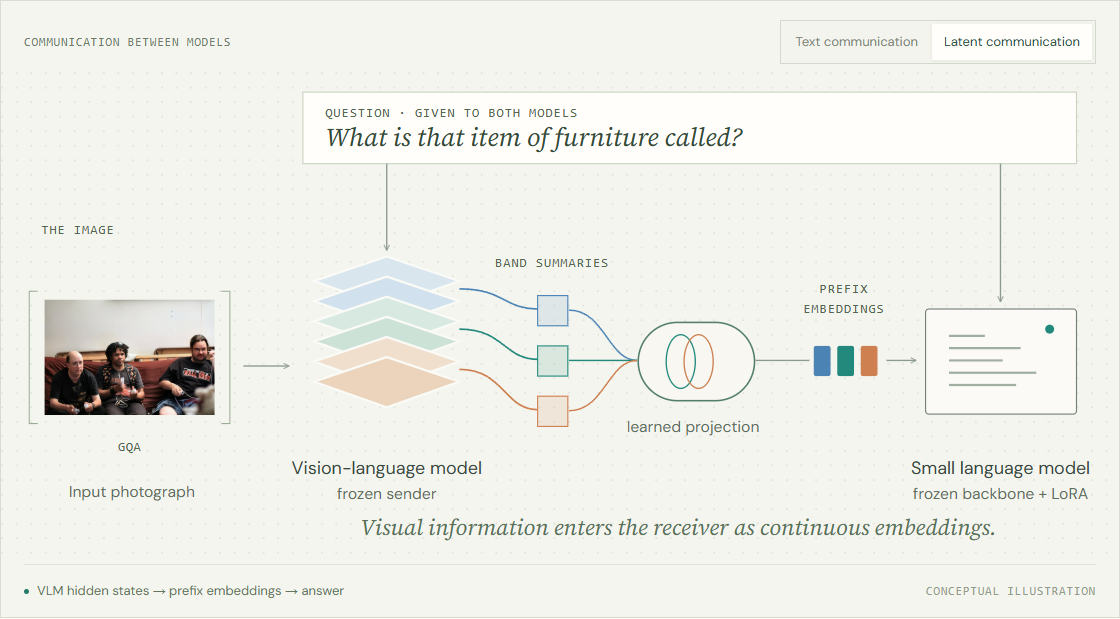The height and width of the screenshot is (619, 1120).
Task: Click the GQA input photograph thumbnail
Action: coord(129,357)
